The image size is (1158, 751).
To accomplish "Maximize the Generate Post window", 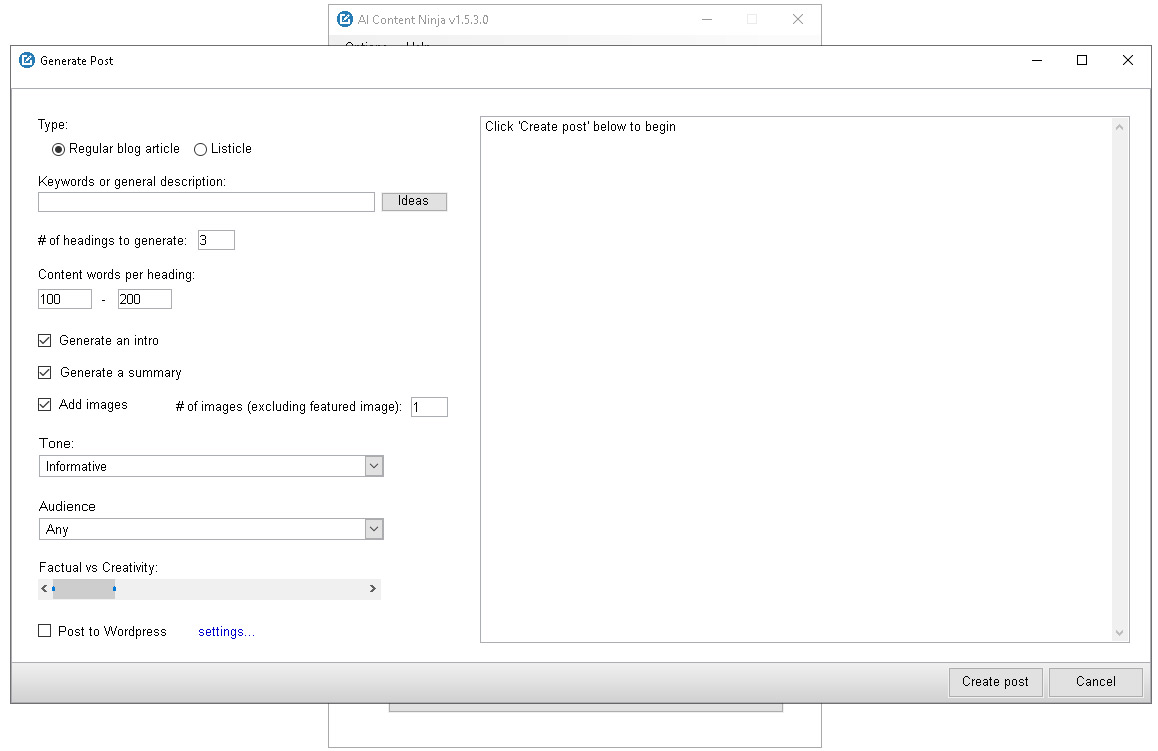I will pos(1082,61).
